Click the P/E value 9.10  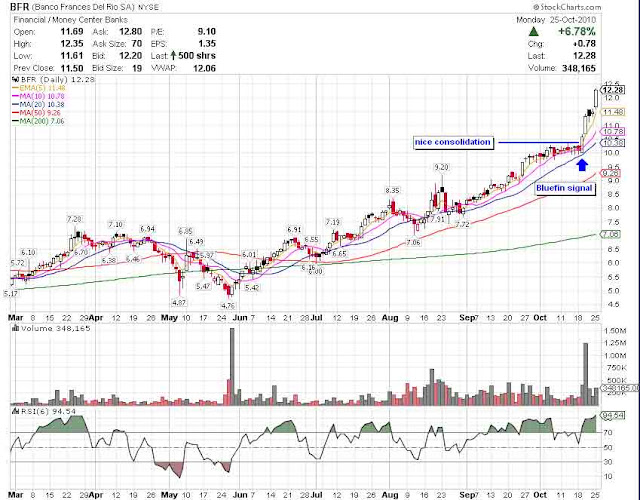pos(207,31)
